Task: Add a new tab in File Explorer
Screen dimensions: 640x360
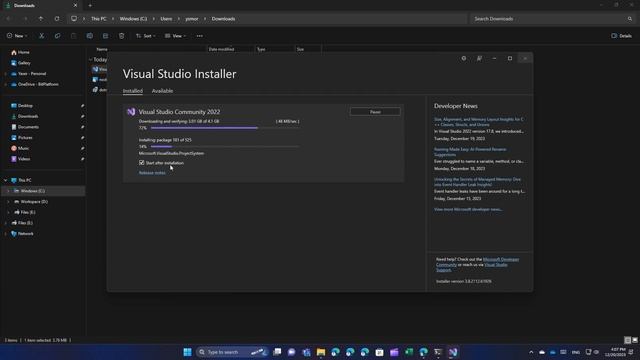Action: tap(90, 6)
